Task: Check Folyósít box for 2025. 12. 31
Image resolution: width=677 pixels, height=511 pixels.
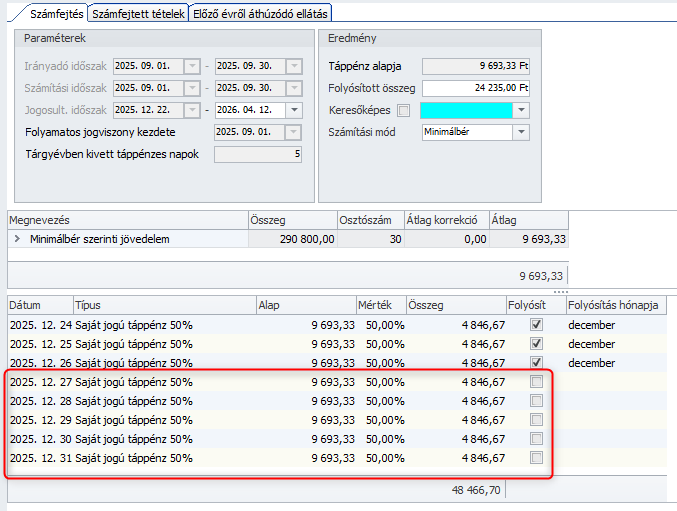Action: pyautogui.click(x=537, y=458)
